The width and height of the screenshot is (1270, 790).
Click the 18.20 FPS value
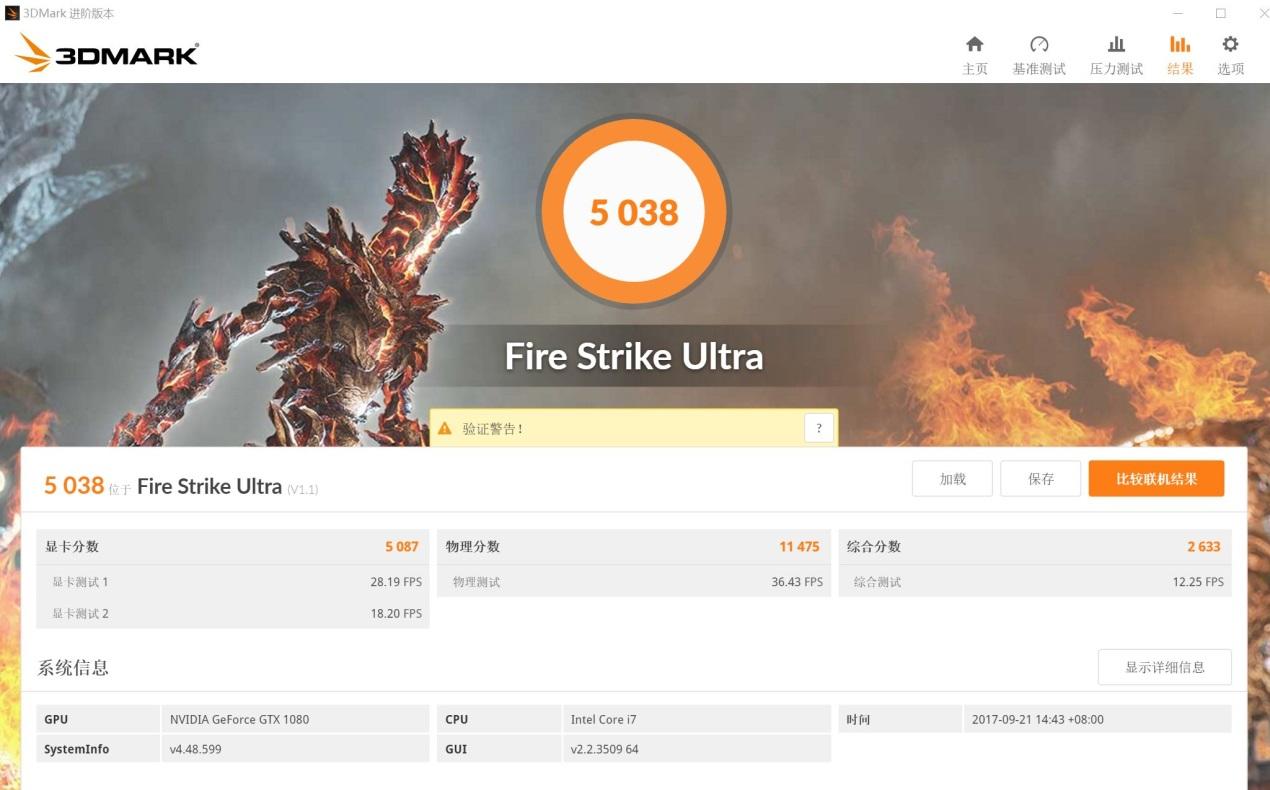[x=396, y=613]
